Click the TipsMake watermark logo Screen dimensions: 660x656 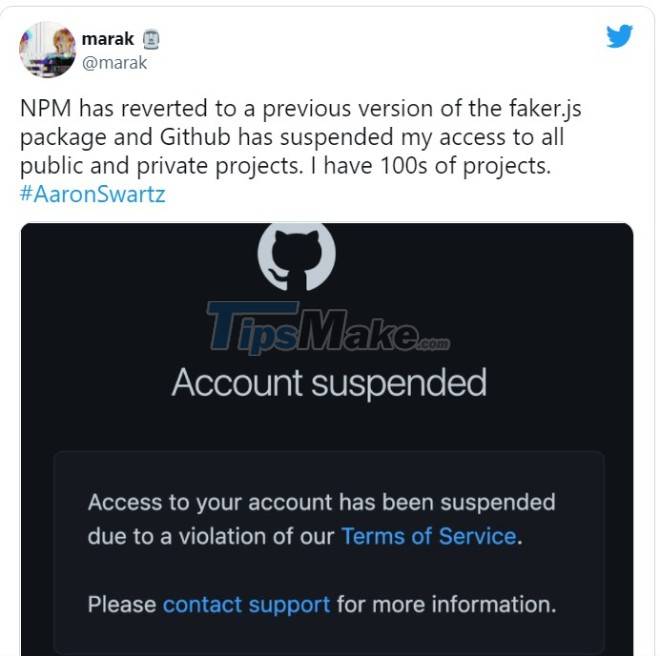click(327, 327)
